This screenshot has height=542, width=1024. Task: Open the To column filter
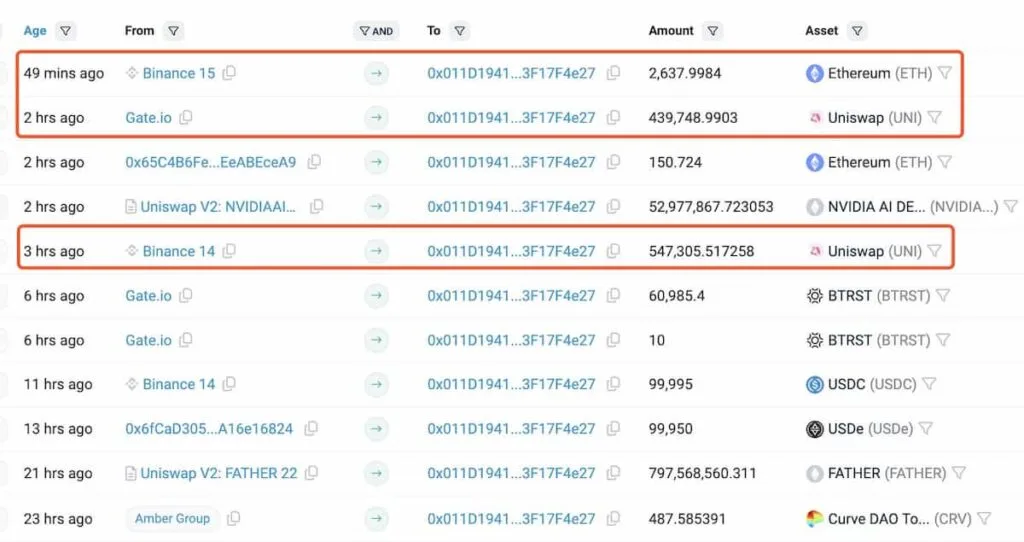[x=459, y=31]
